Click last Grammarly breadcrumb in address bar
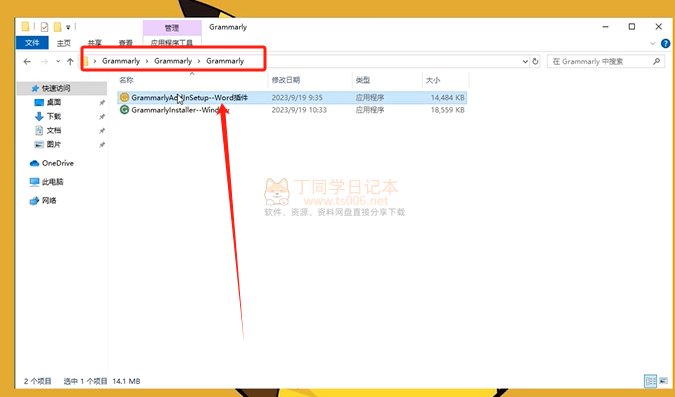The height and width of the screenshot is (397, 675). pyautogui.click(x=225, y=61)
